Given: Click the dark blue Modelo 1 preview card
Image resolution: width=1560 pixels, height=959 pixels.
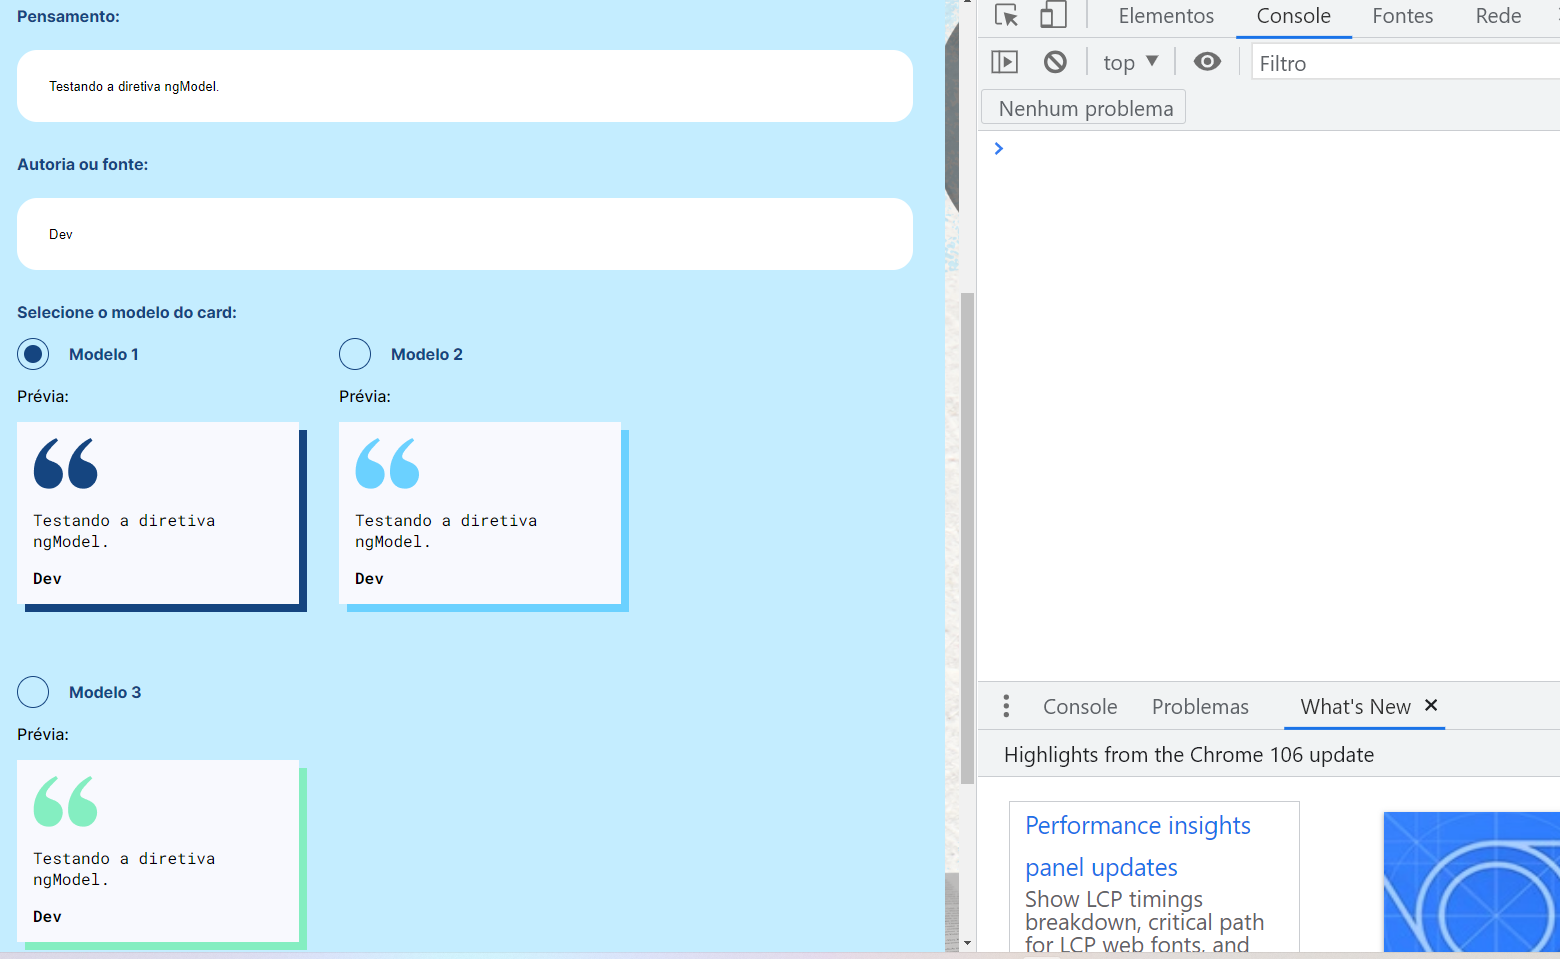Looking at the screenshot, I should tap(161, 516).
